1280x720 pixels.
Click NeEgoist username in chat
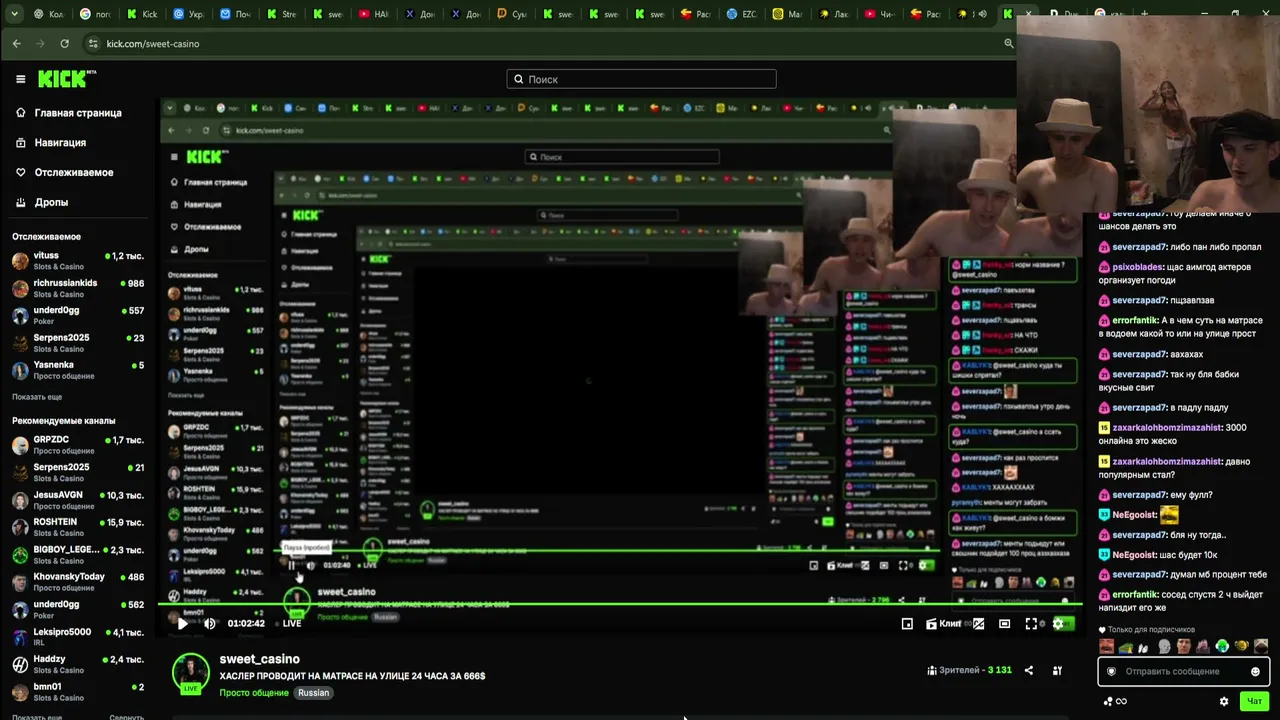[1134, 515]
